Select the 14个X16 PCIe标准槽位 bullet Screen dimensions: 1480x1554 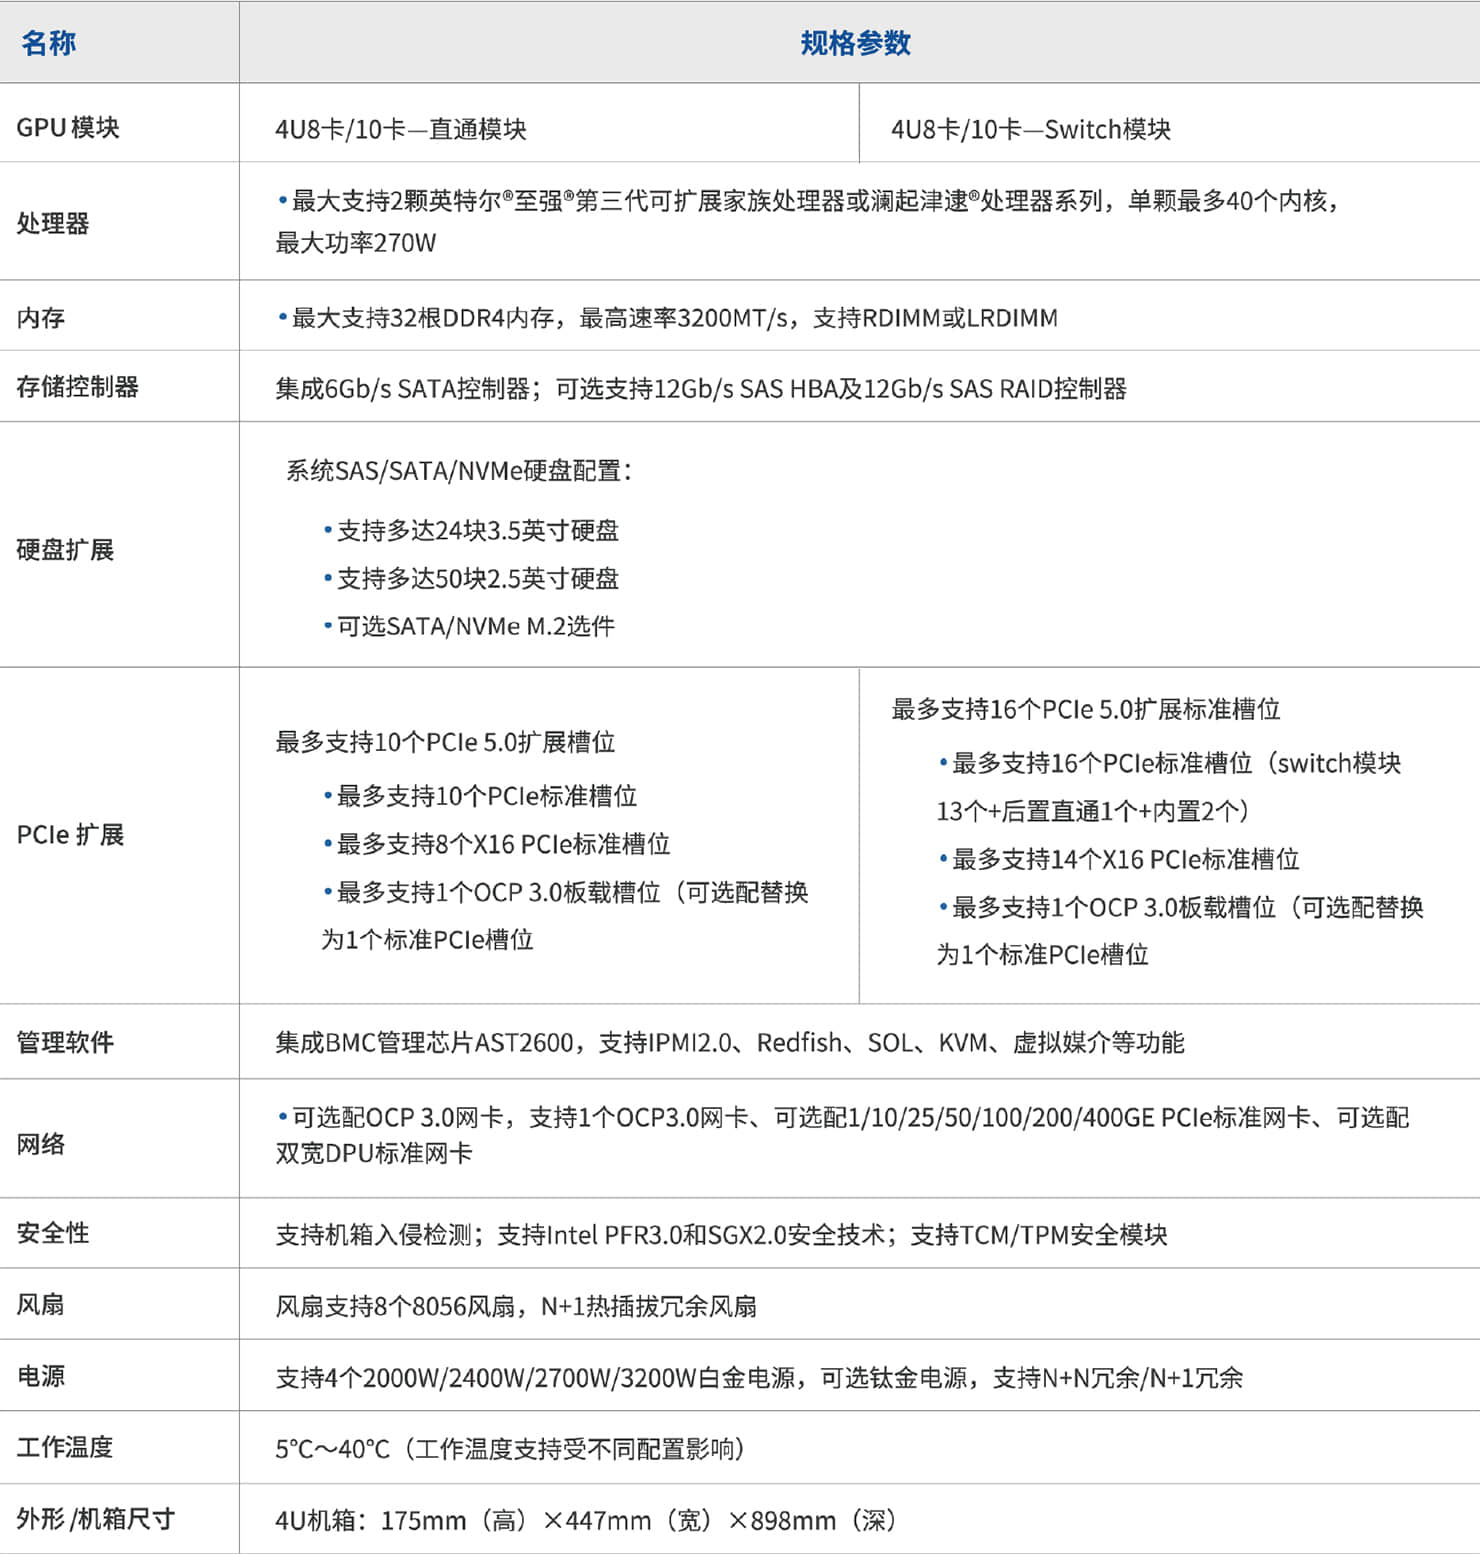[1125, 860]
